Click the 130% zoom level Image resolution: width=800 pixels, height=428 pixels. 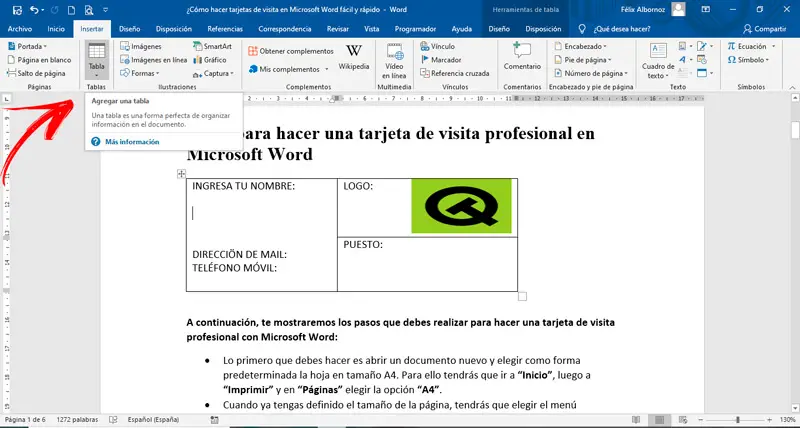click(787, 420)
